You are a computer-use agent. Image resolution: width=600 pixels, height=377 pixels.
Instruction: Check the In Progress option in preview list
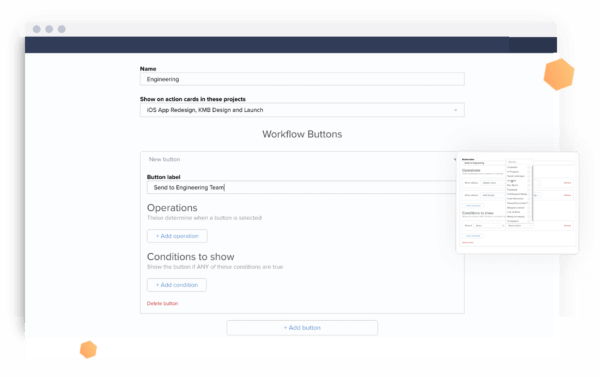(529, 172)
